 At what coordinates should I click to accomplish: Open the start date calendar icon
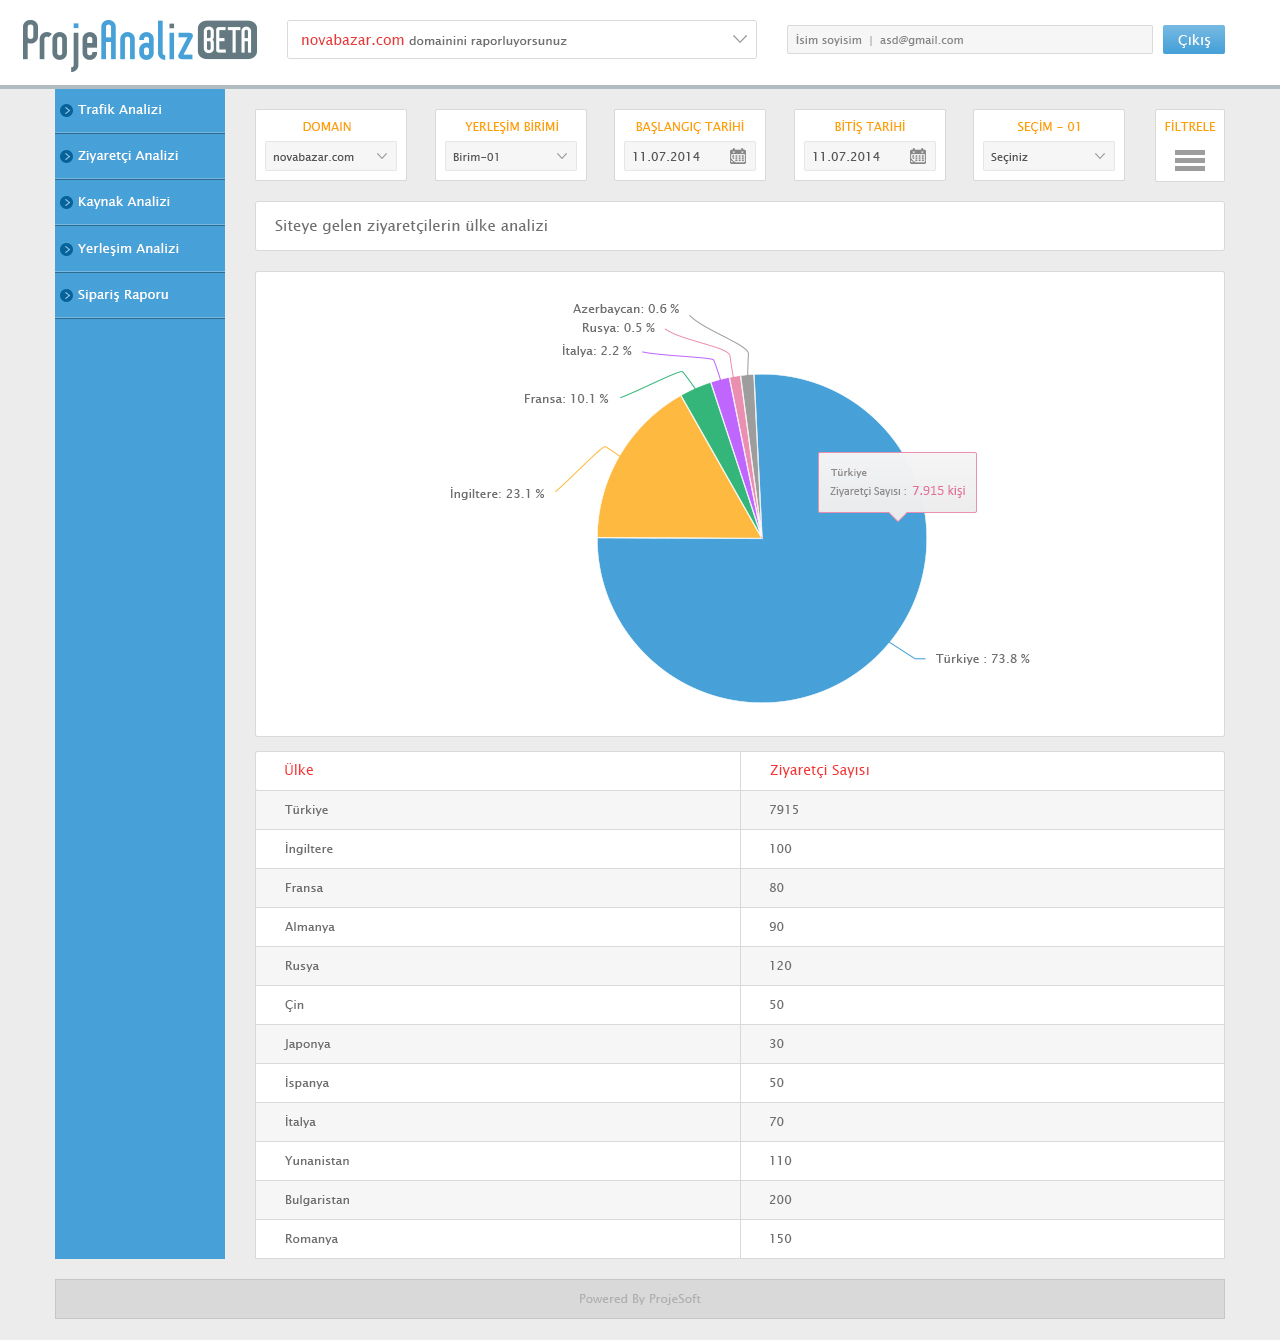(x=738, y=156)
